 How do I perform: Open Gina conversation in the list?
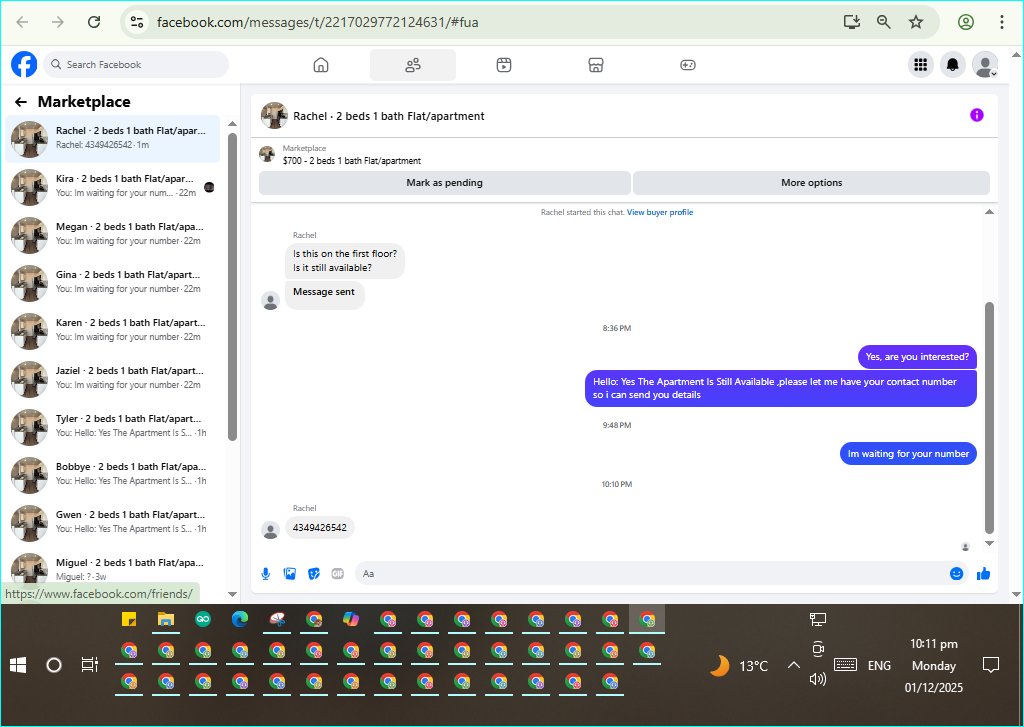point(112,283)
